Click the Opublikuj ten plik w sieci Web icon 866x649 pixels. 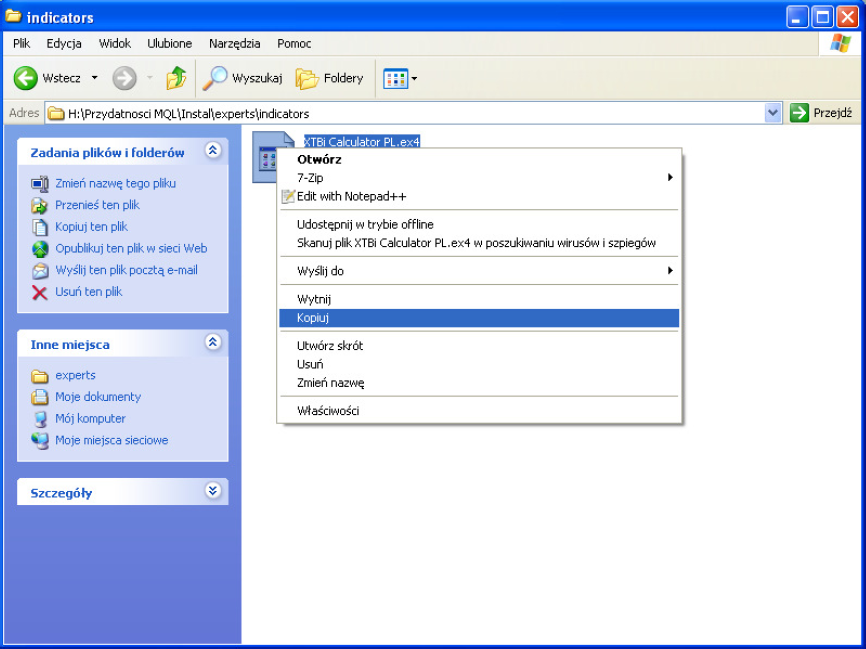coord(40,249)
